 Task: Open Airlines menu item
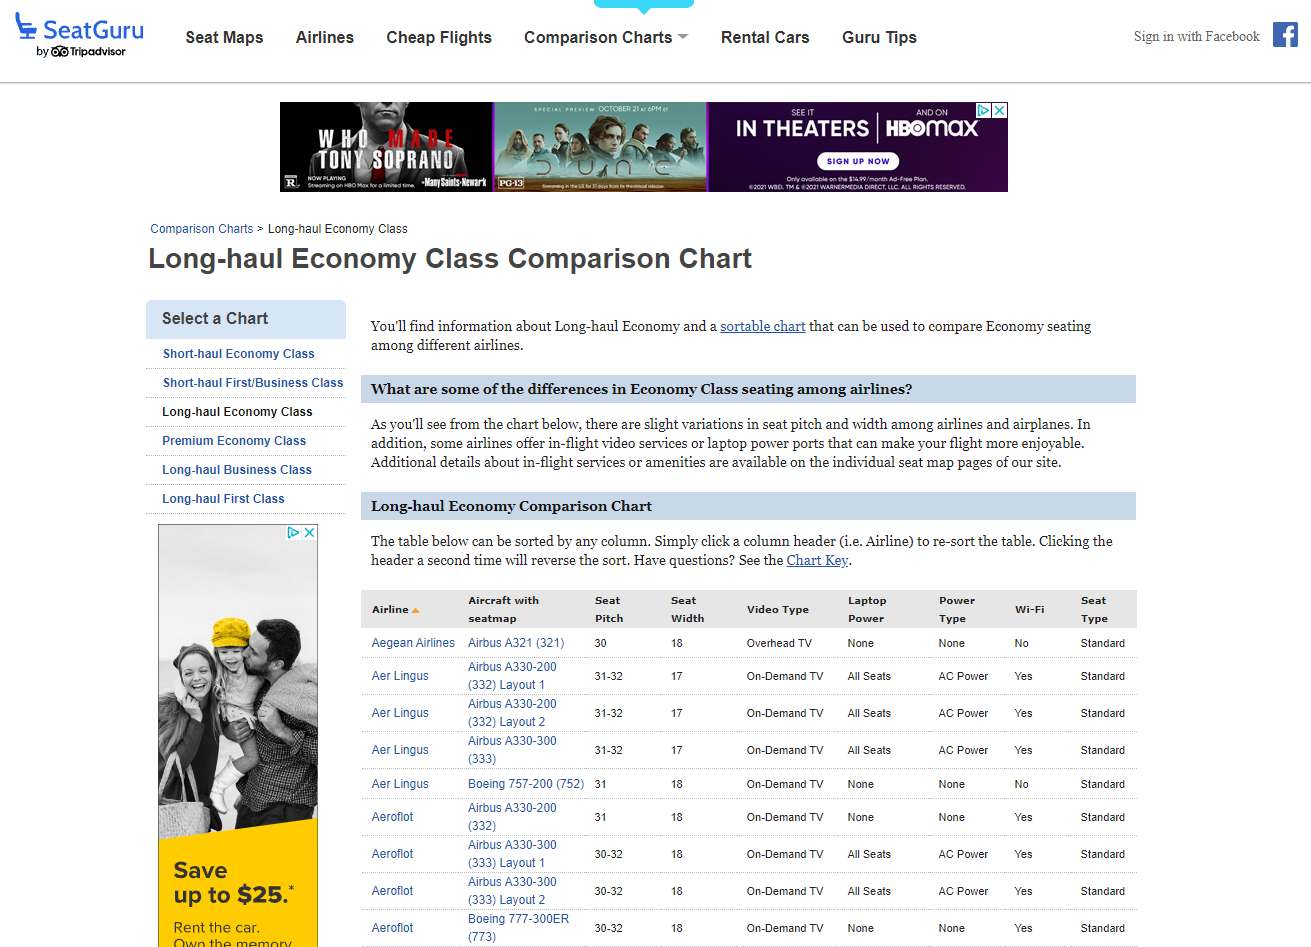[325, 37]
